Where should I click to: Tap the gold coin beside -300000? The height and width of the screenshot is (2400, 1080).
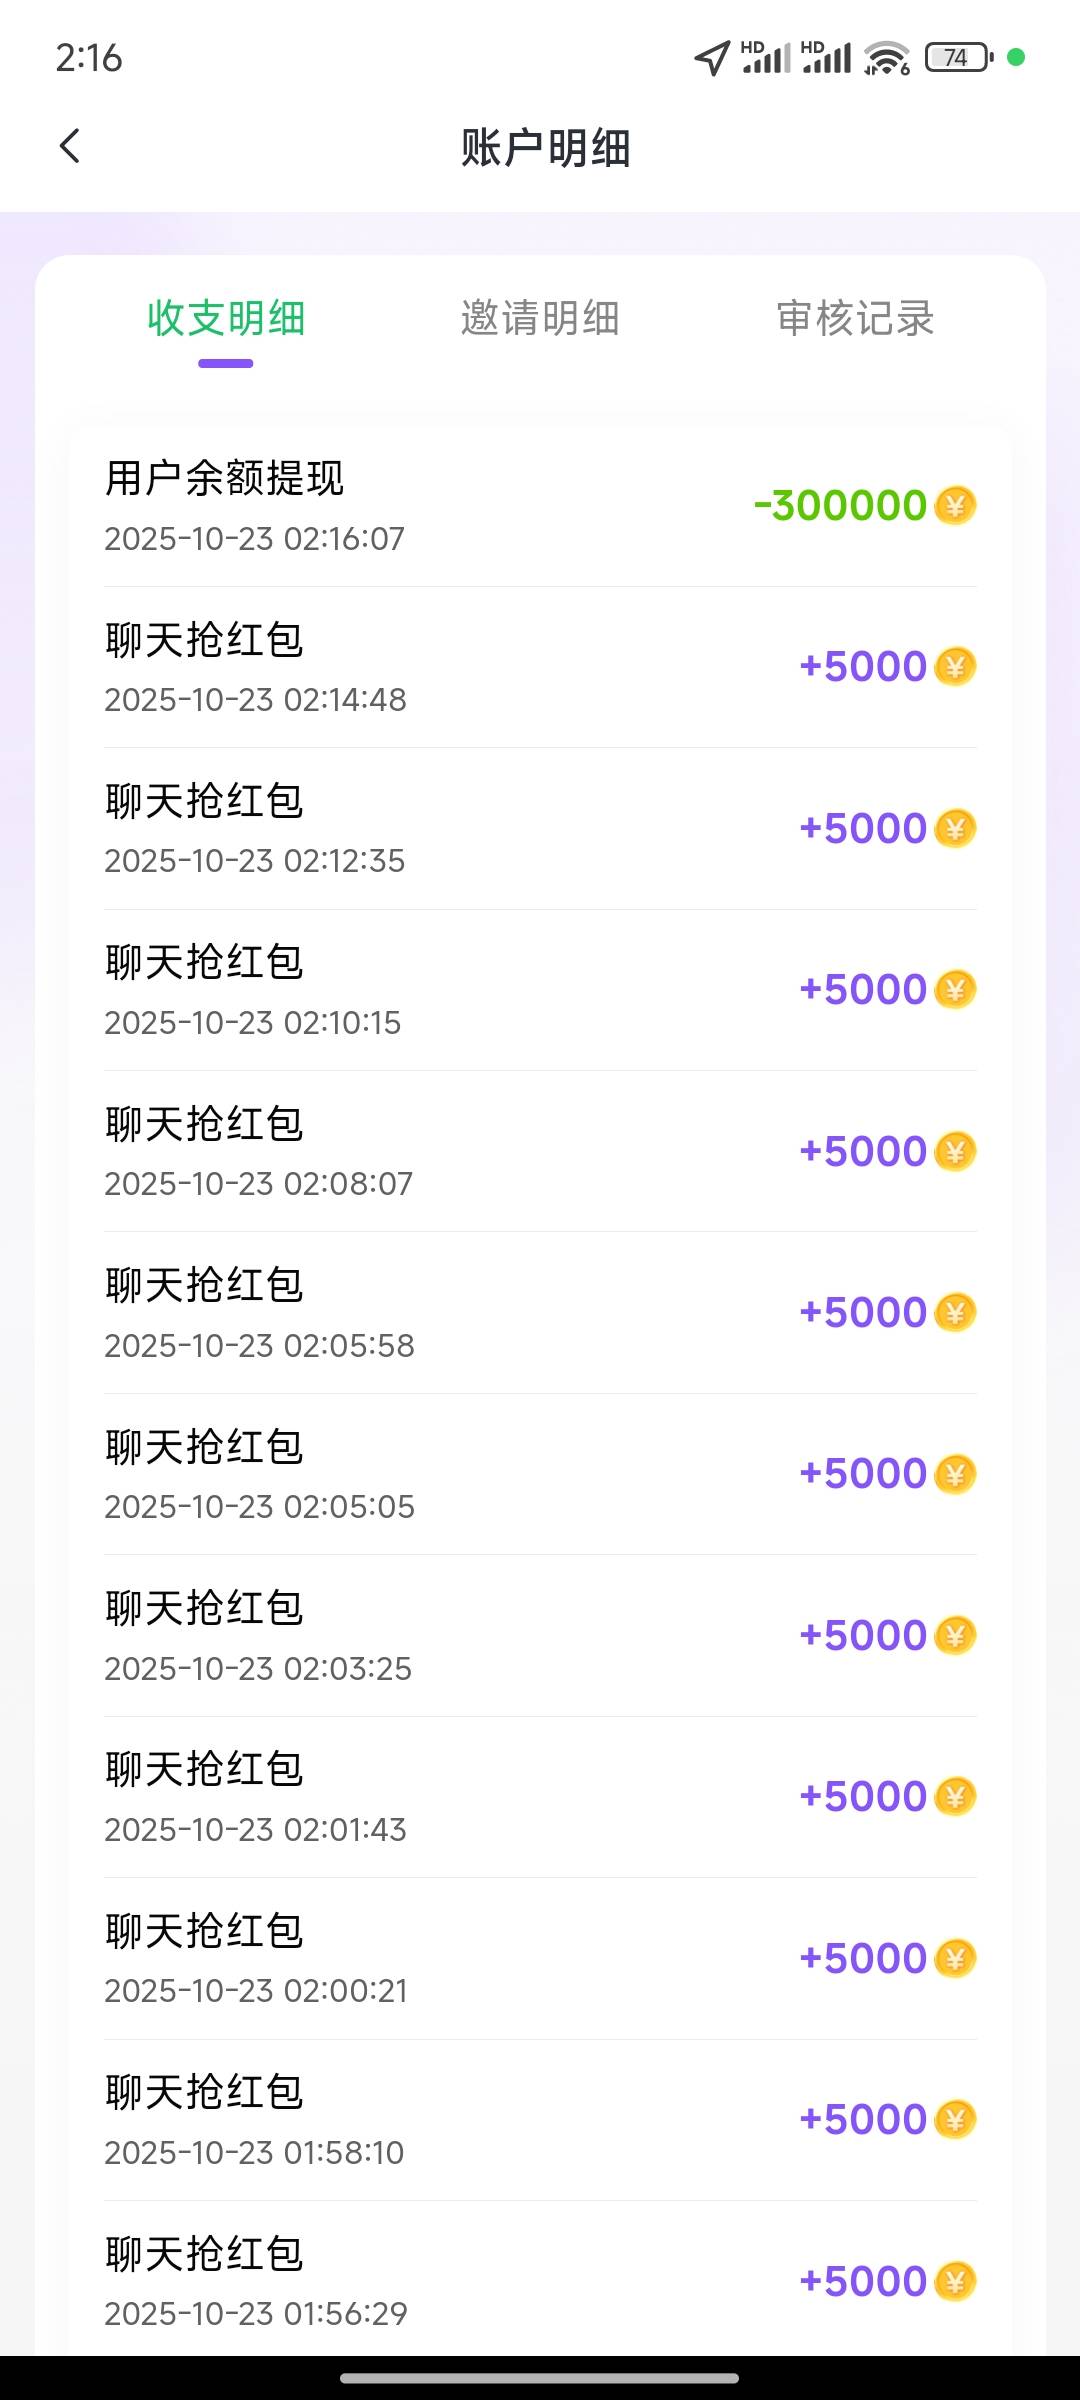pyautogui.click(x=955, y=505)
